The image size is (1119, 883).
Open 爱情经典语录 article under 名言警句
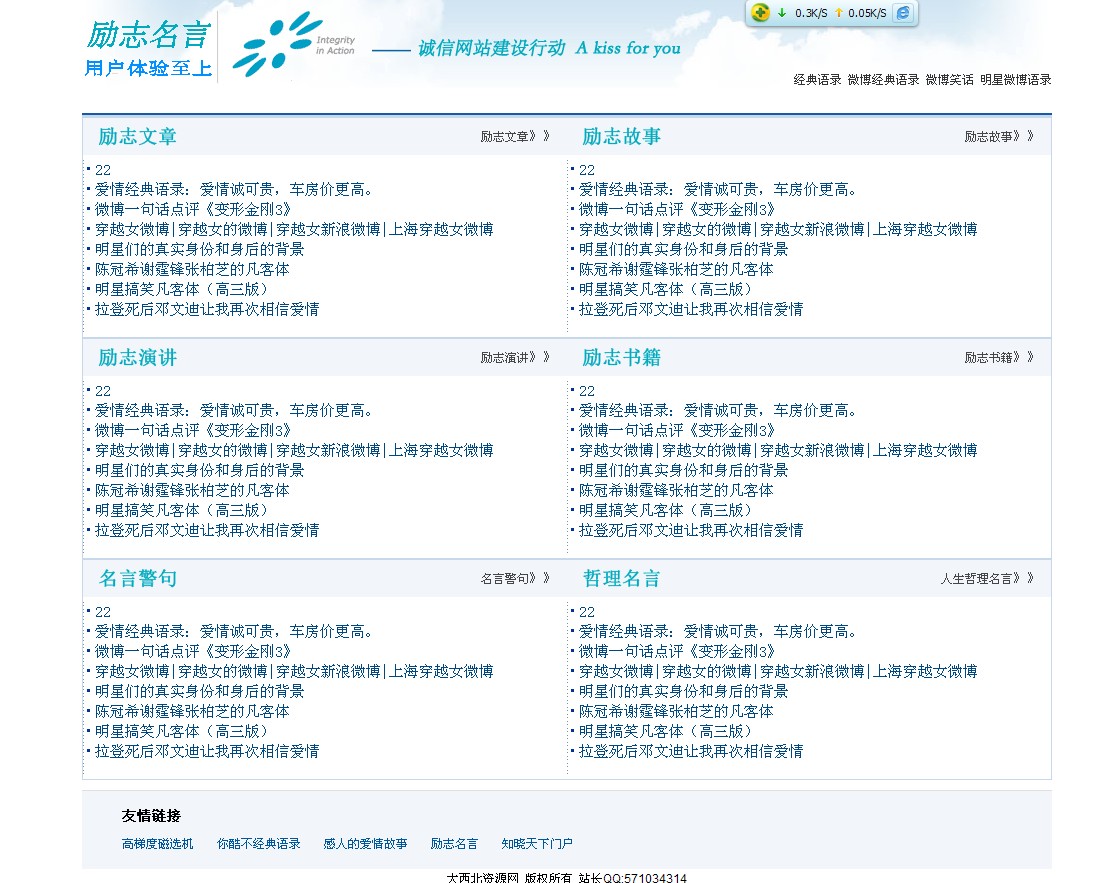pyautogui.click(x=233, y=631)
